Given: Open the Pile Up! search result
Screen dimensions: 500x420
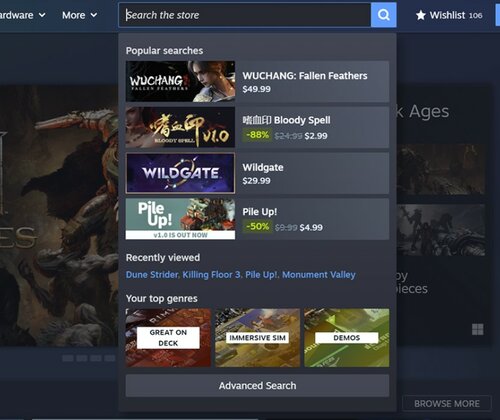Looking at the screenshot, I should (x=257, y=219).
